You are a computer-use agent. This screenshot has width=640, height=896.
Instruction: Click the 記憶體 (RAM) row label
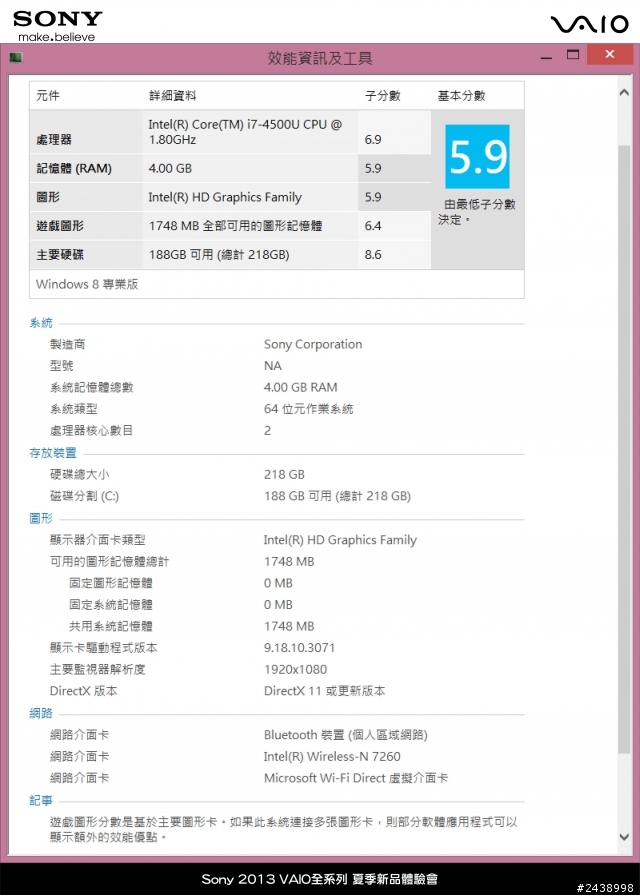(x=74, y=169)
